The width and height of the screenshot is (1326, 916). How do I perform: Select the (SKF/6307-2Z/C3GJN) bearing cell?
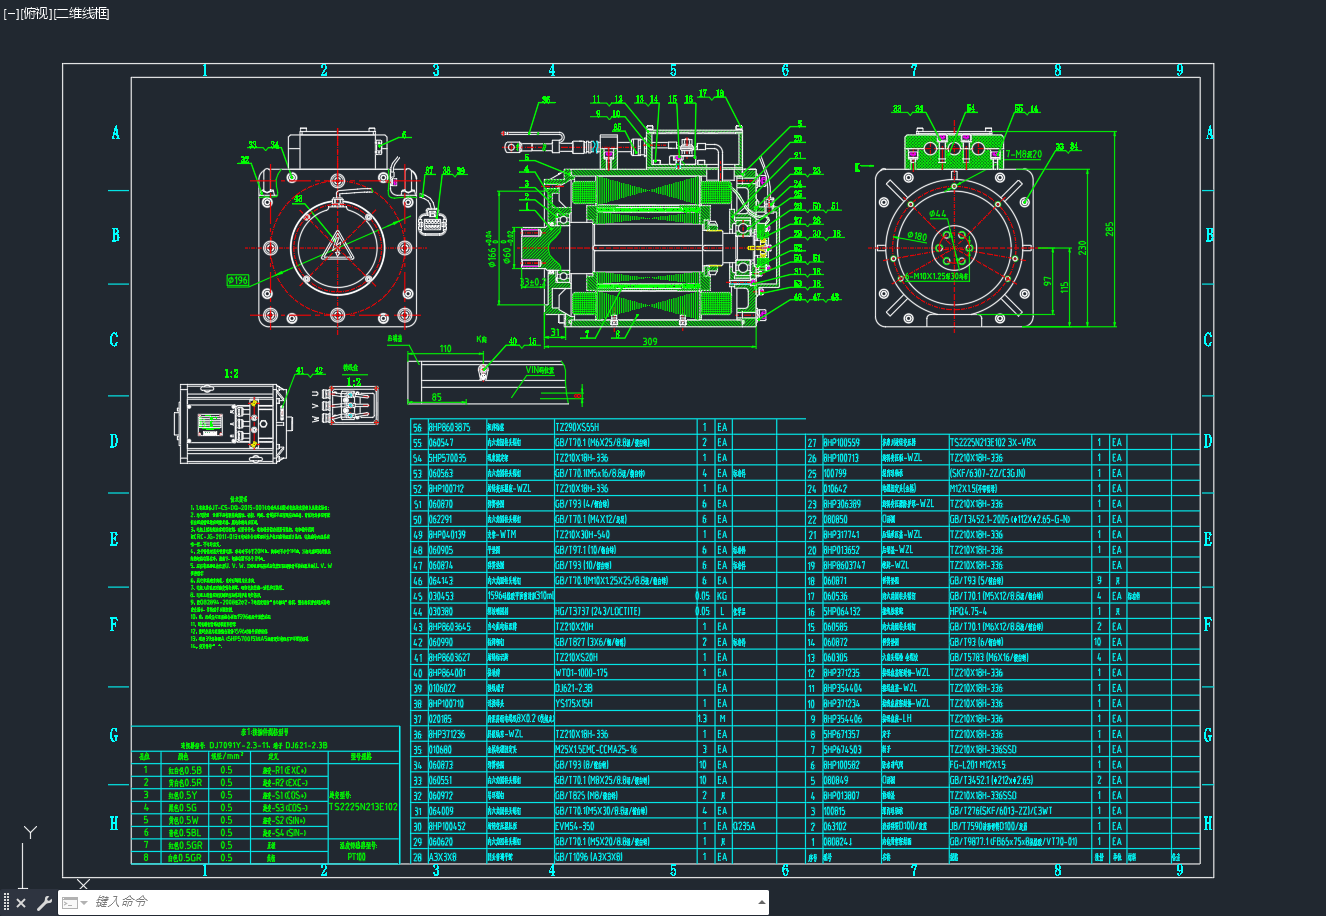(x=988, y=473)
